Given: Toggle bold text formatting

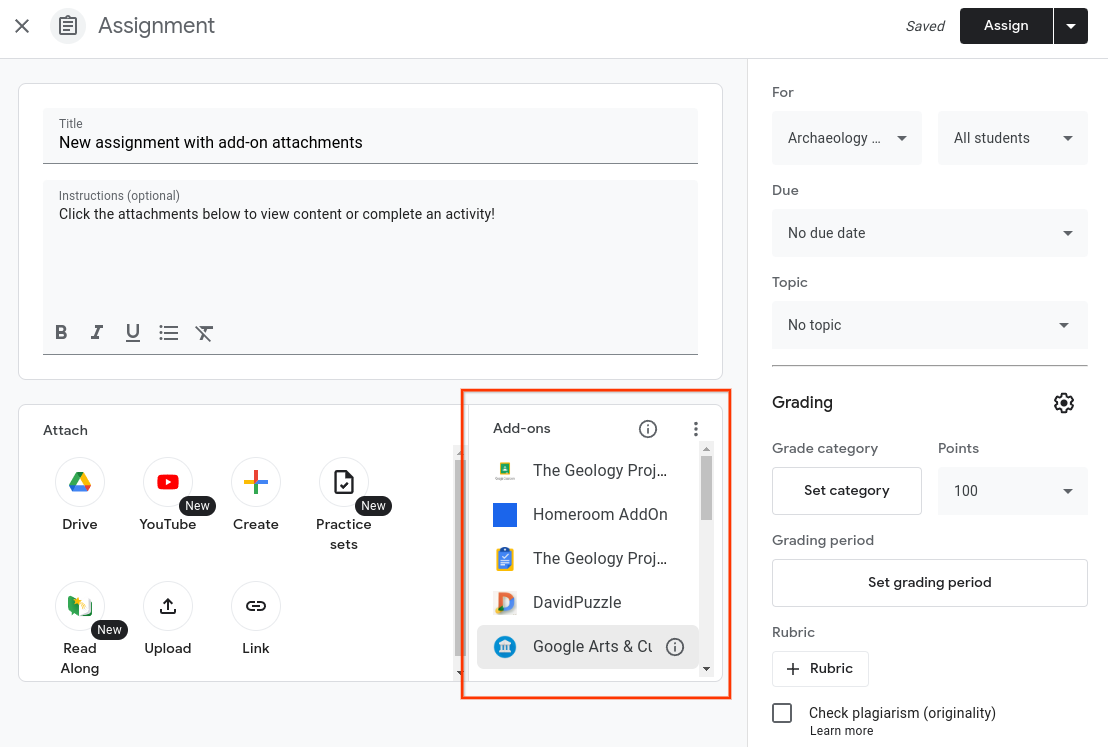Looking at the screenshot, I should coord(61,332).
